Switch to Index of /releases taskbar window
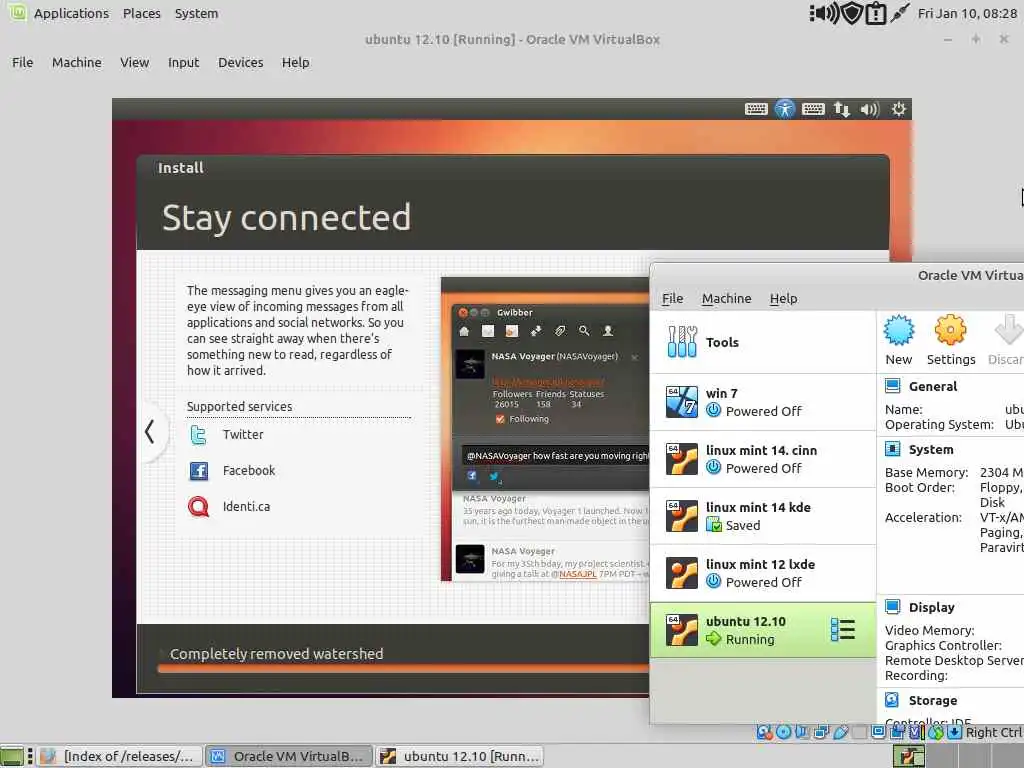The height and width of the screenshot is (768, 1024). point(120,756)
